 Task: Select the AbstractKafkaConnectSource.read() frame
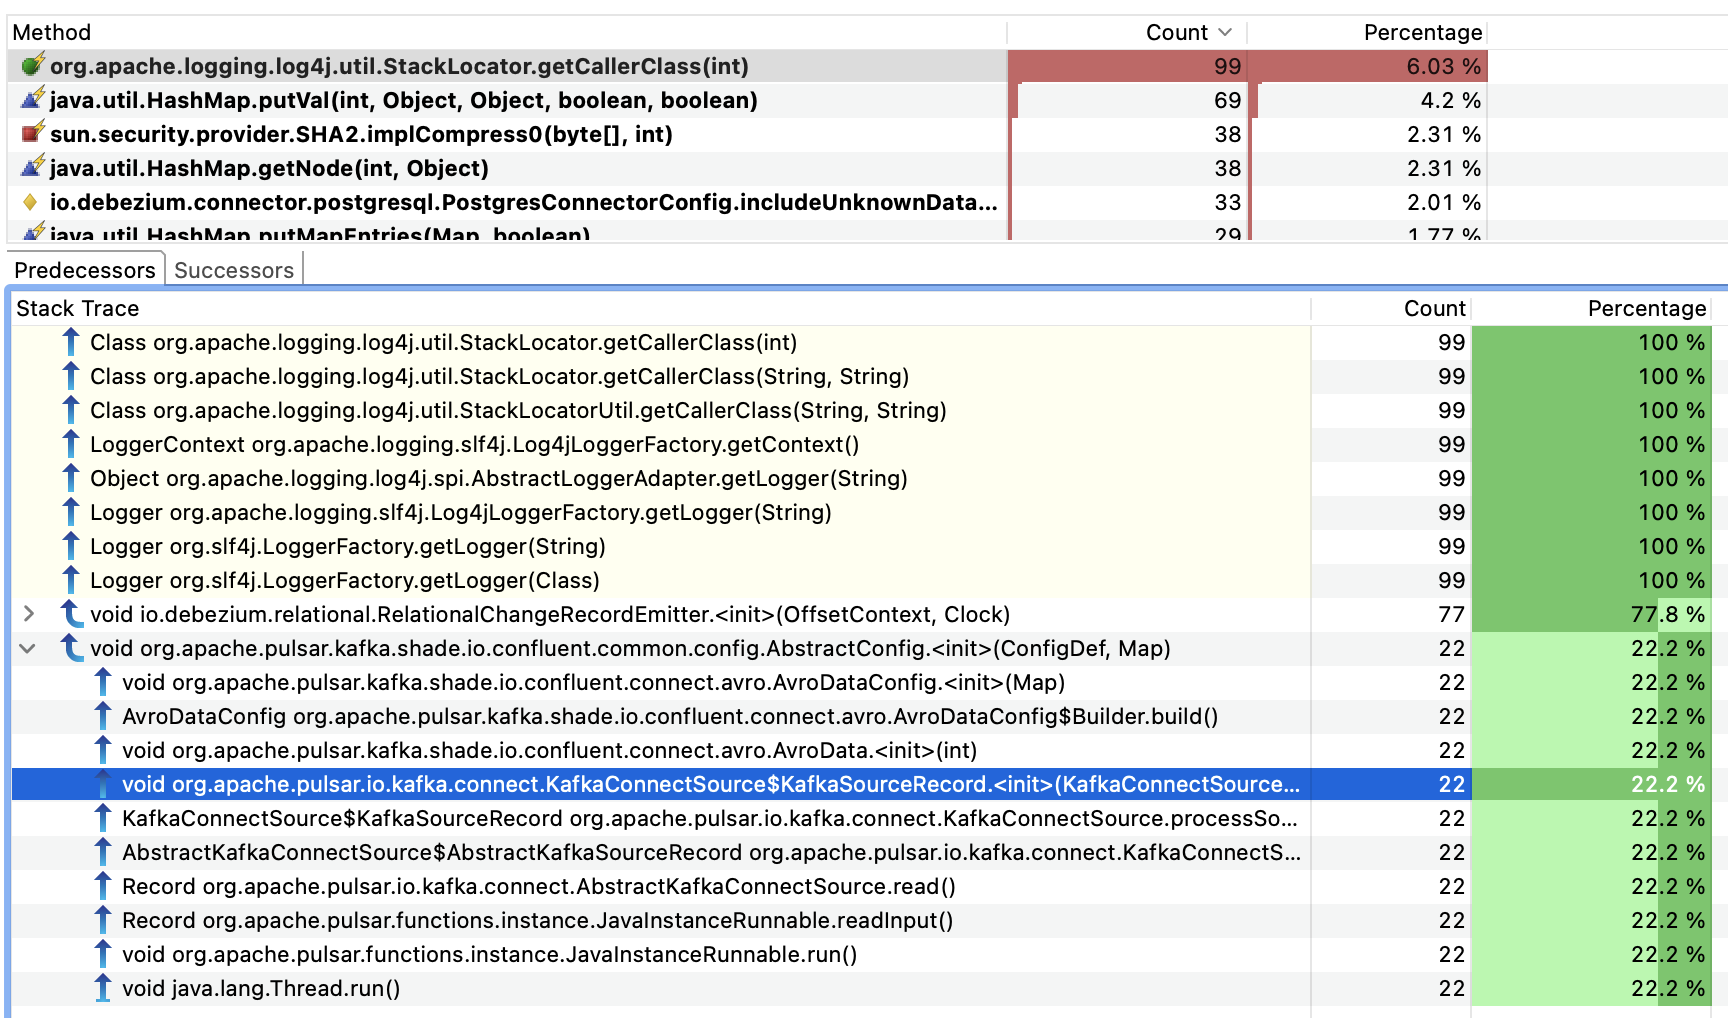coord(862,886)
